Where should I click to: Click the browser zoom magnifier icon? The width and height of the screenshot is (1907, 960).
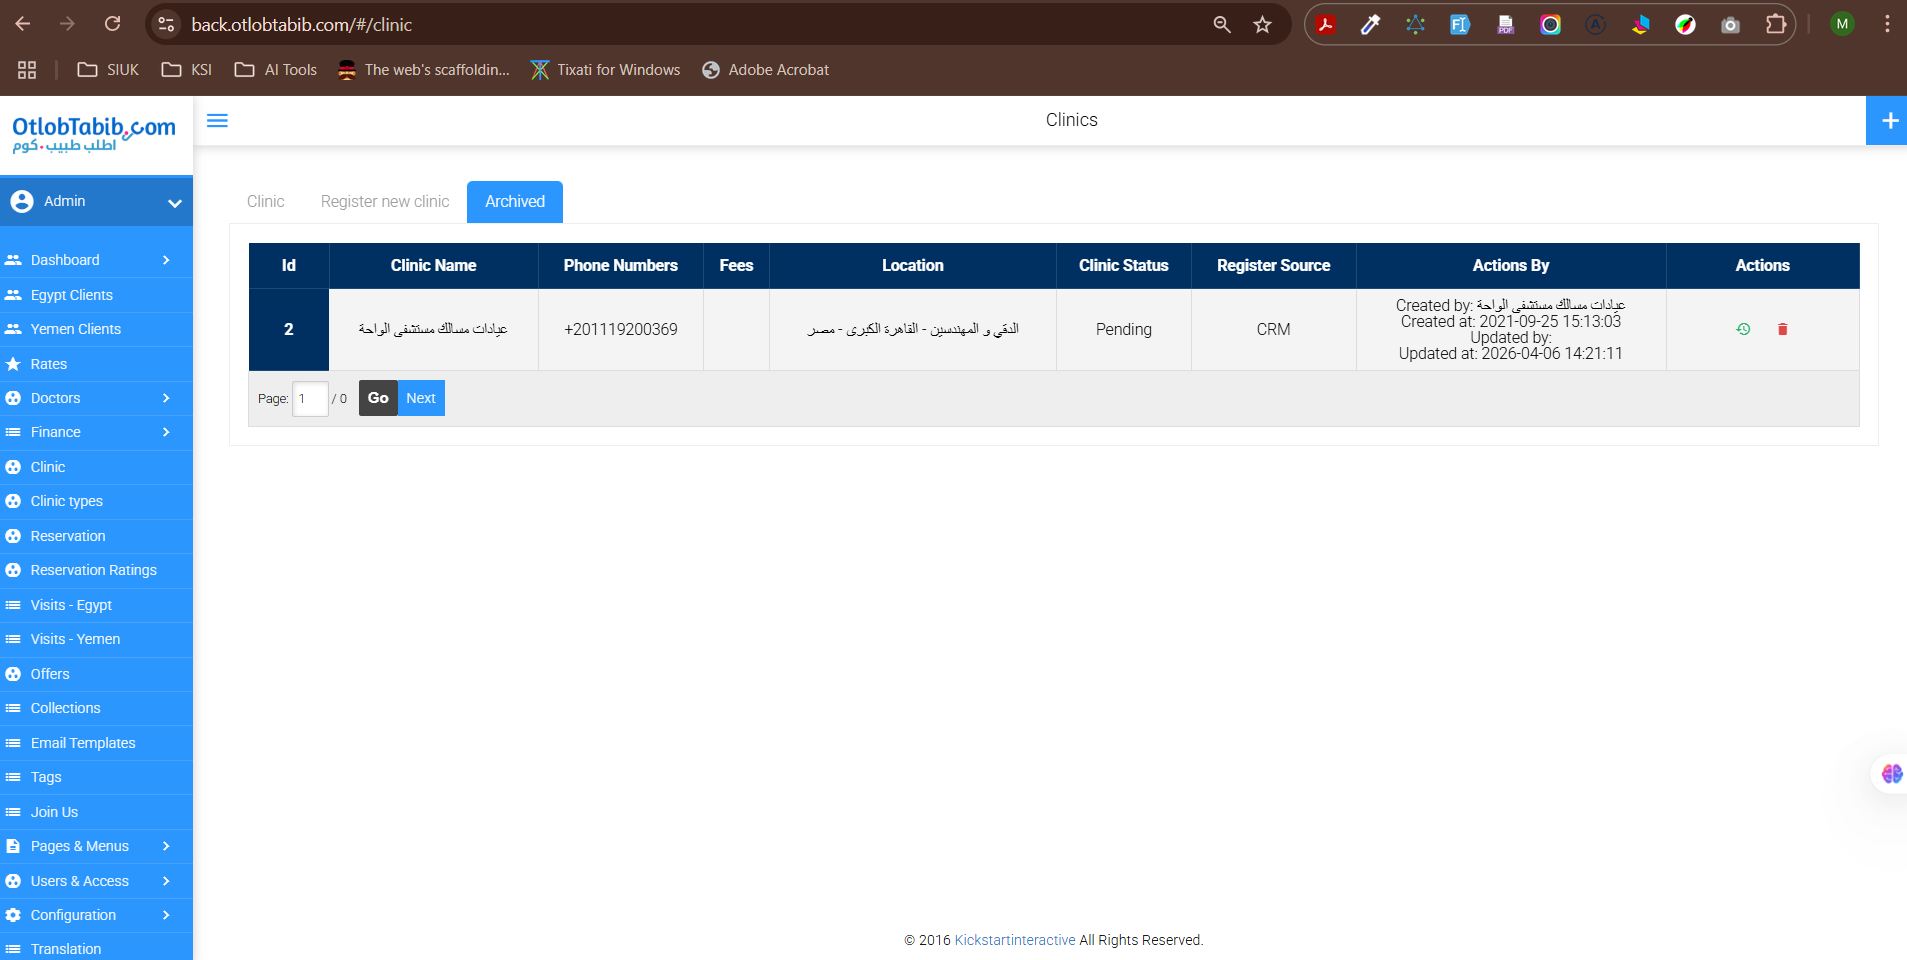1222,24
